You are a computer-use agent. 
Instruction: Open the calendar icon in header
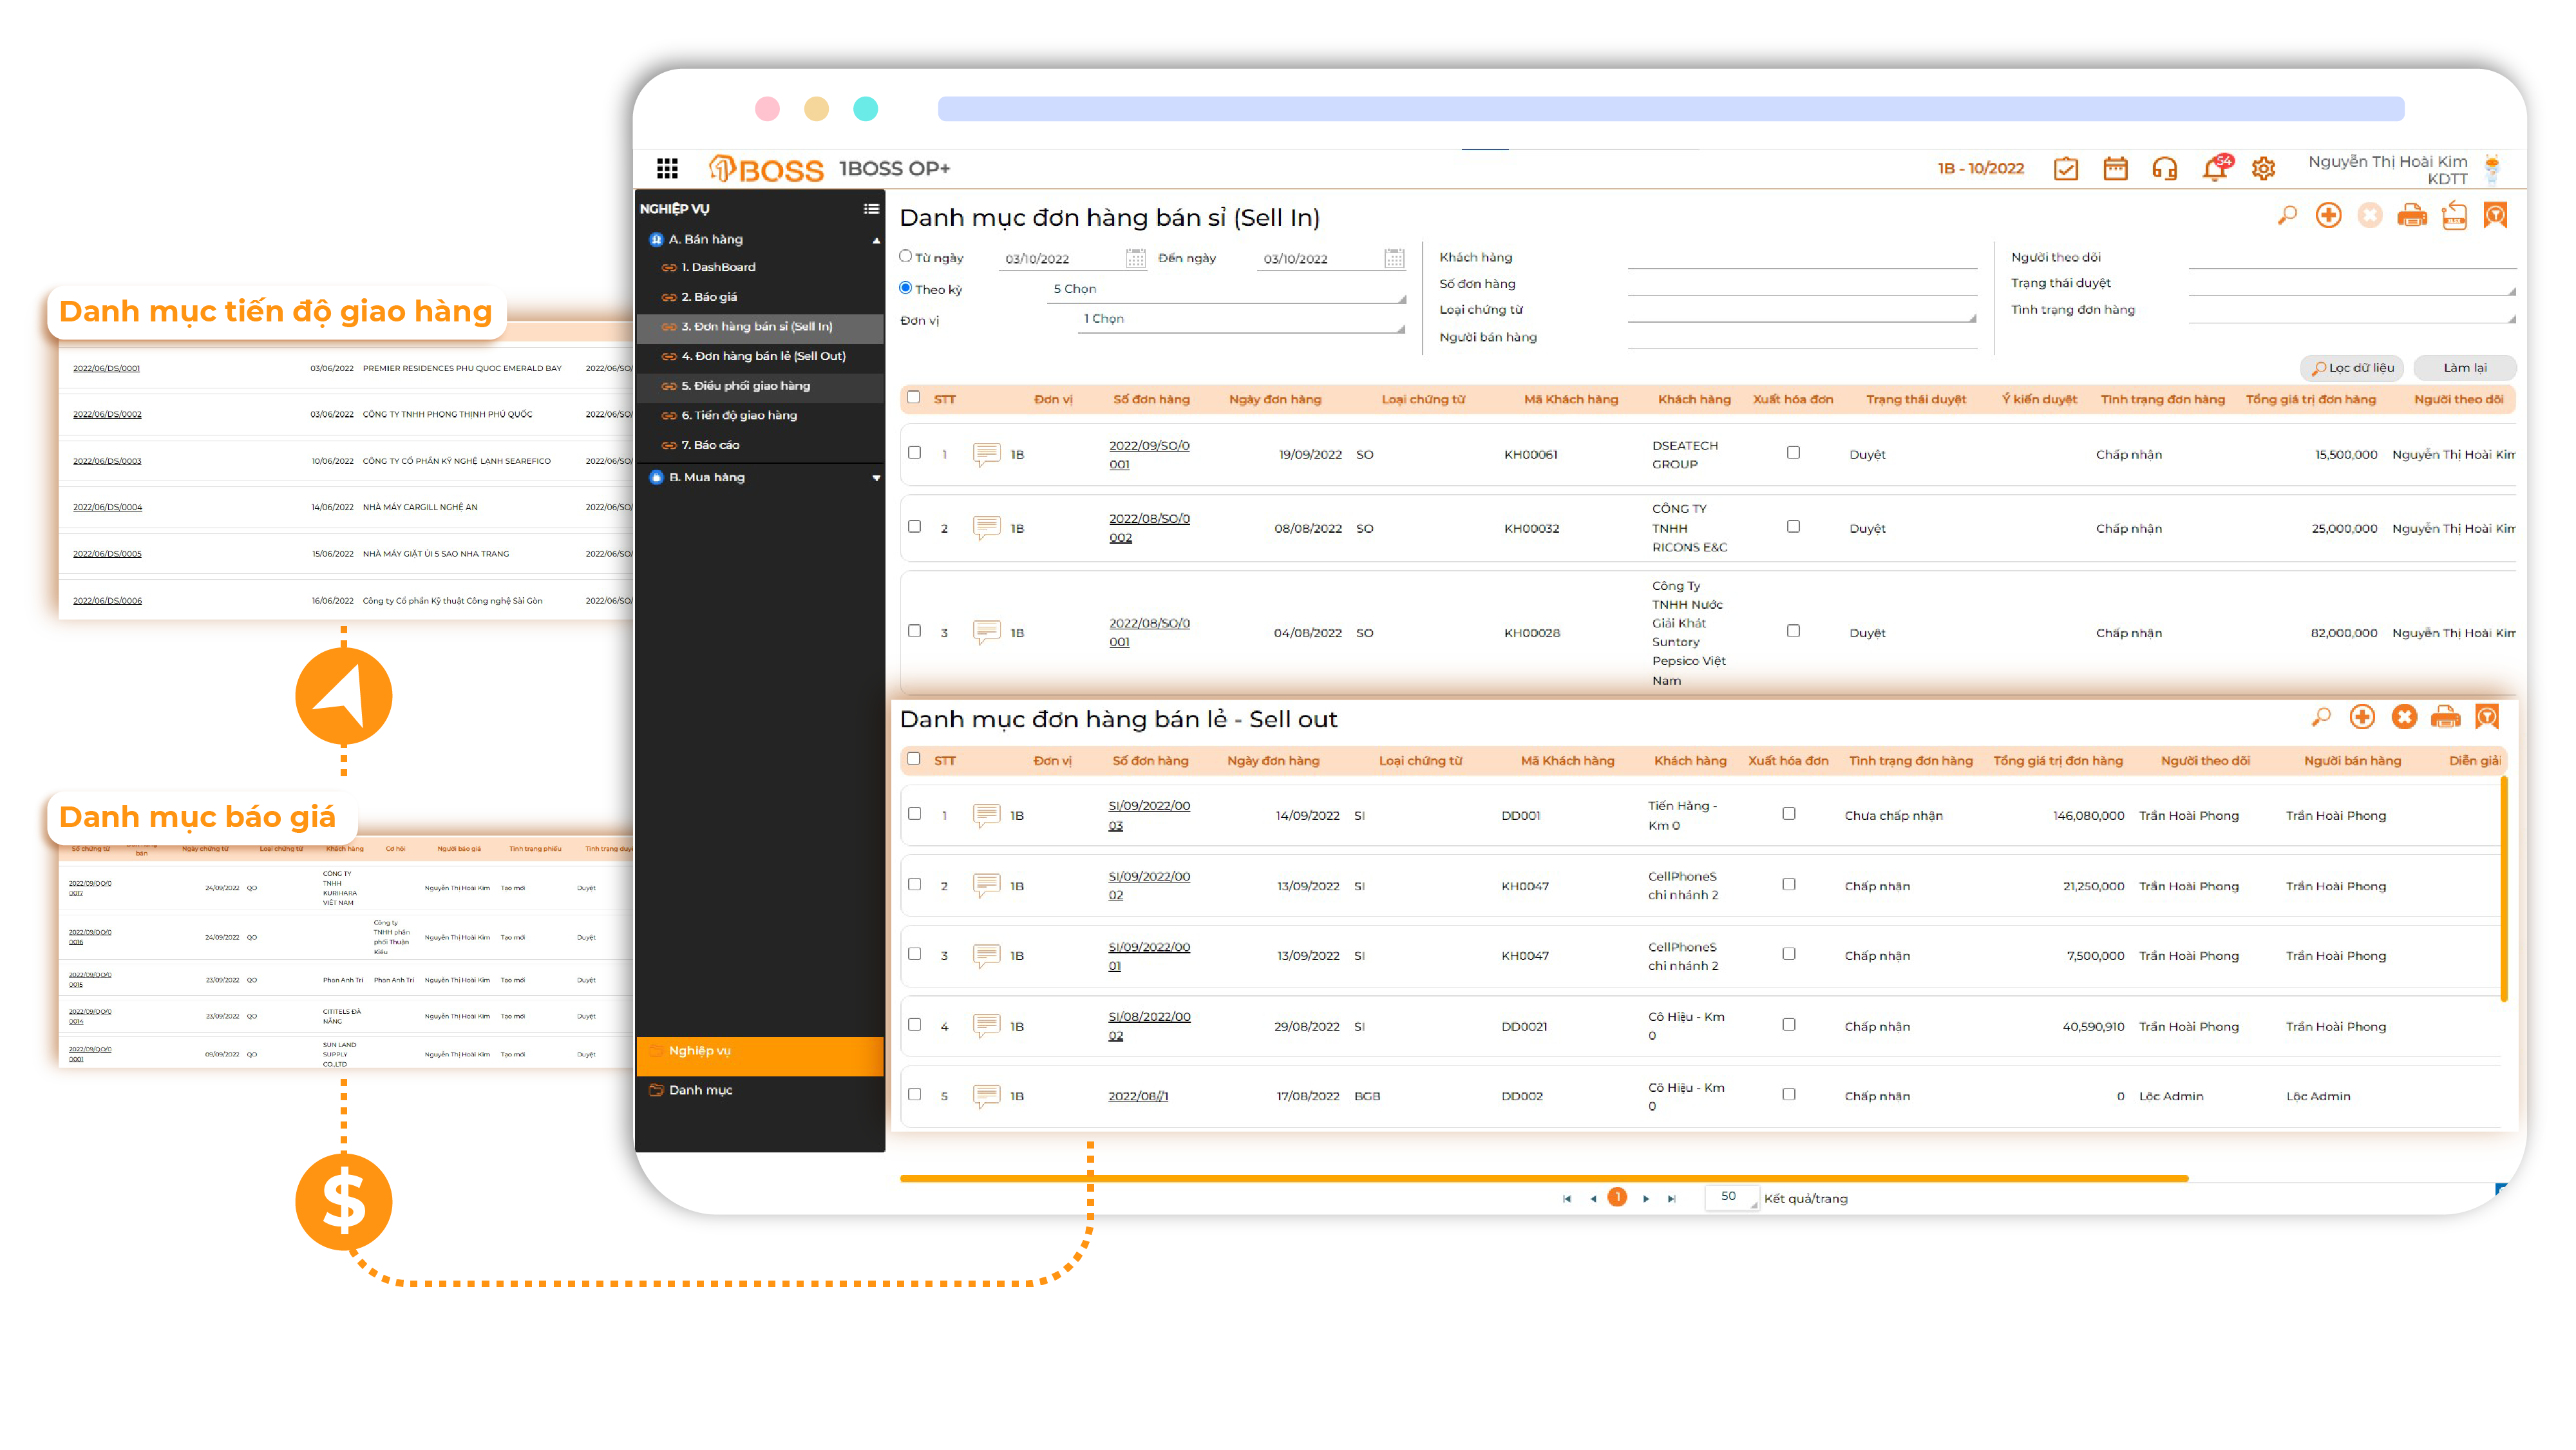2115,168
